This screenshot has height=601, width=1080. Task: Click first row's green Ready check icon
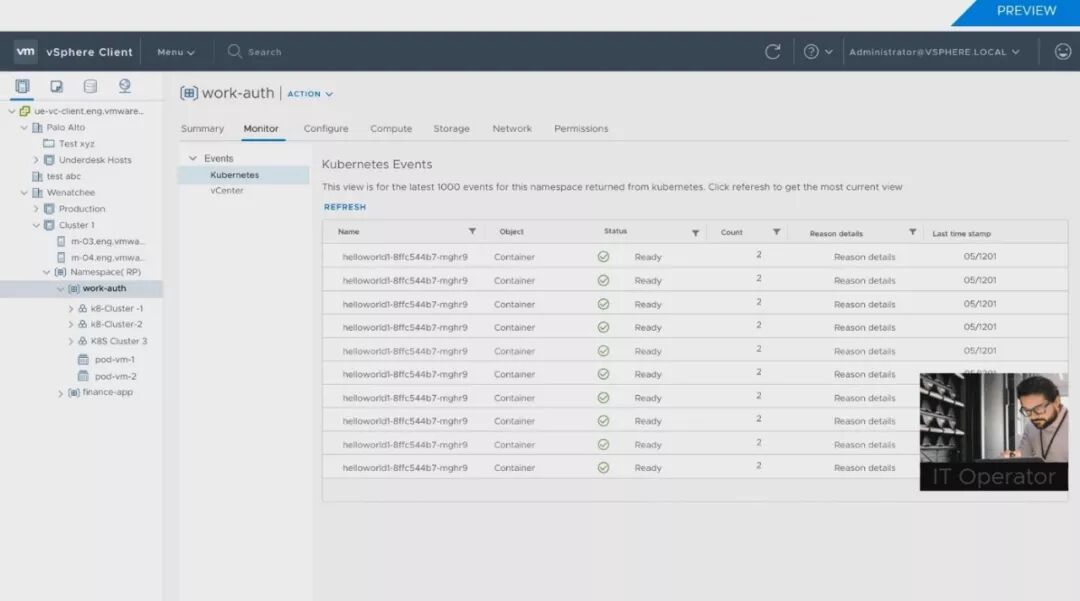click(x=603, y=257)
